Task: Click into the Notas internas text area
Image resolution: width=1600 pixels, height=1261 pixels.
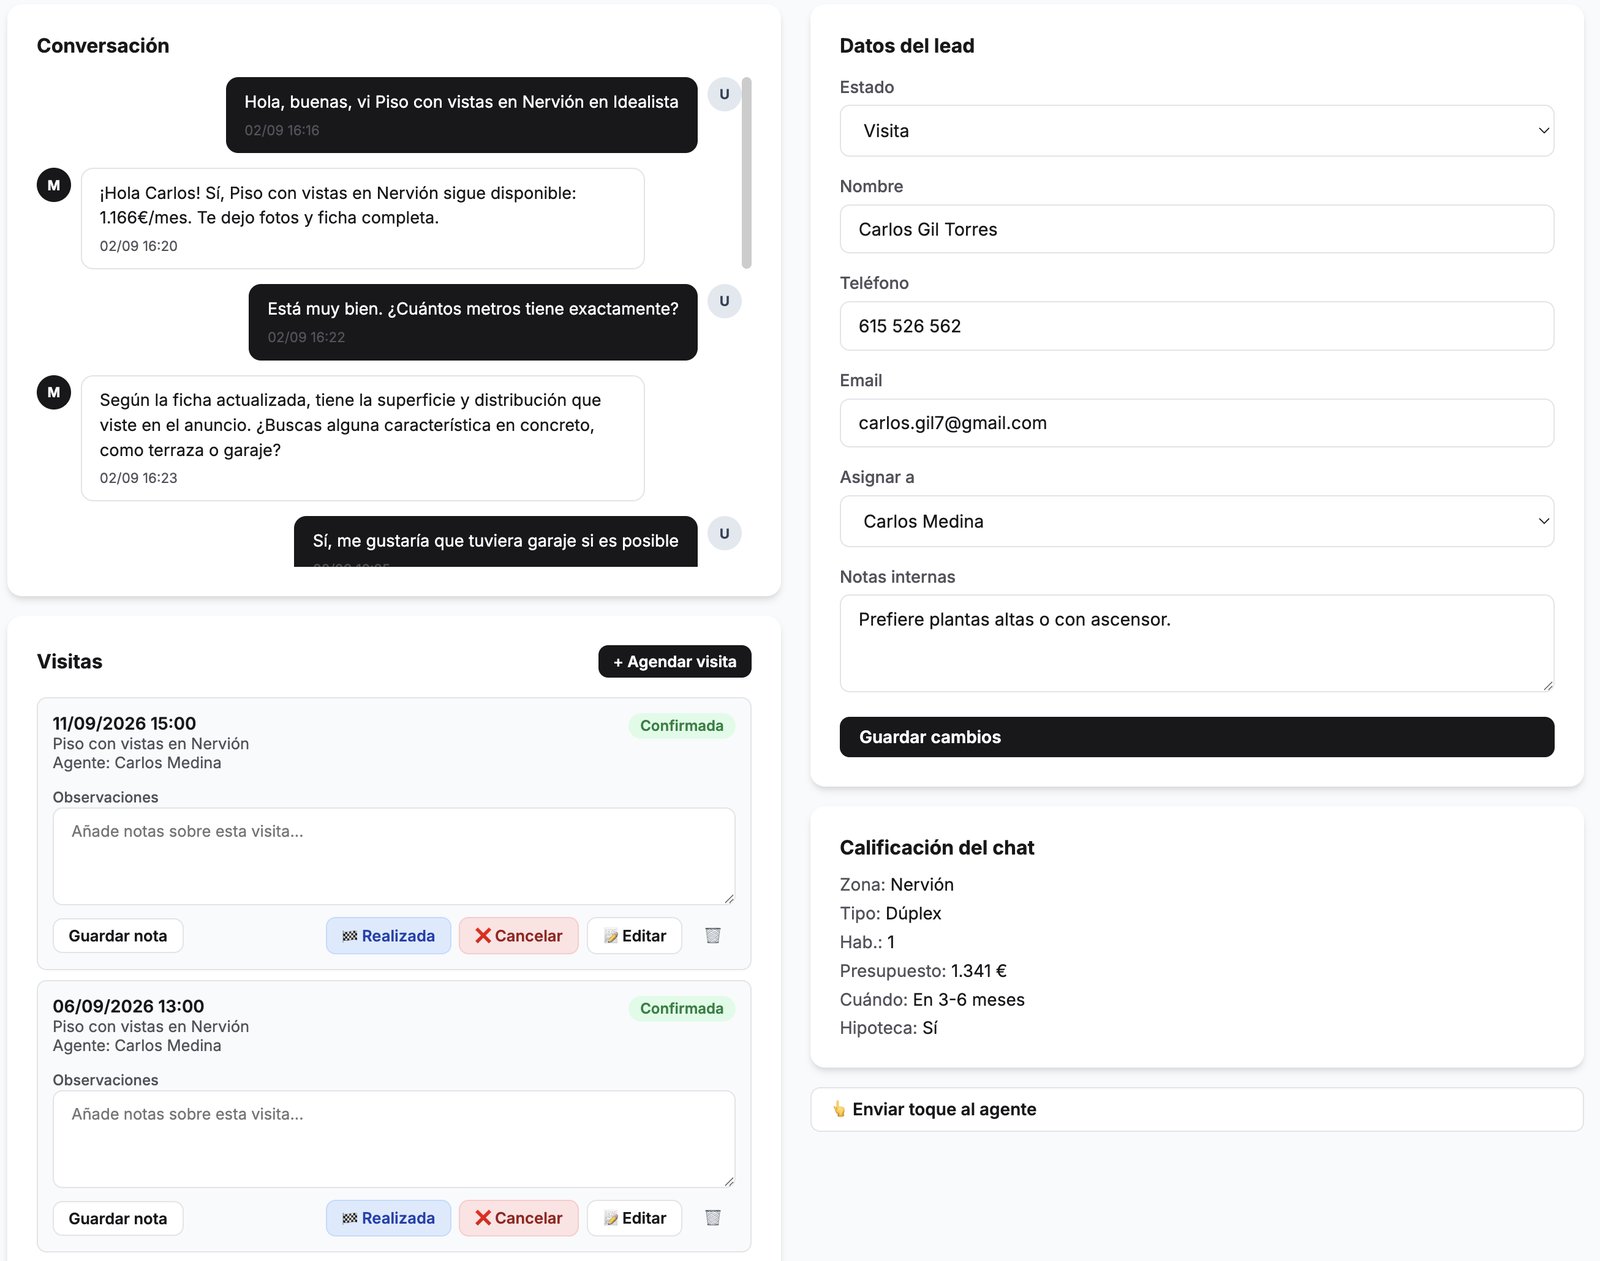Action: click(x=1196, y=643)
